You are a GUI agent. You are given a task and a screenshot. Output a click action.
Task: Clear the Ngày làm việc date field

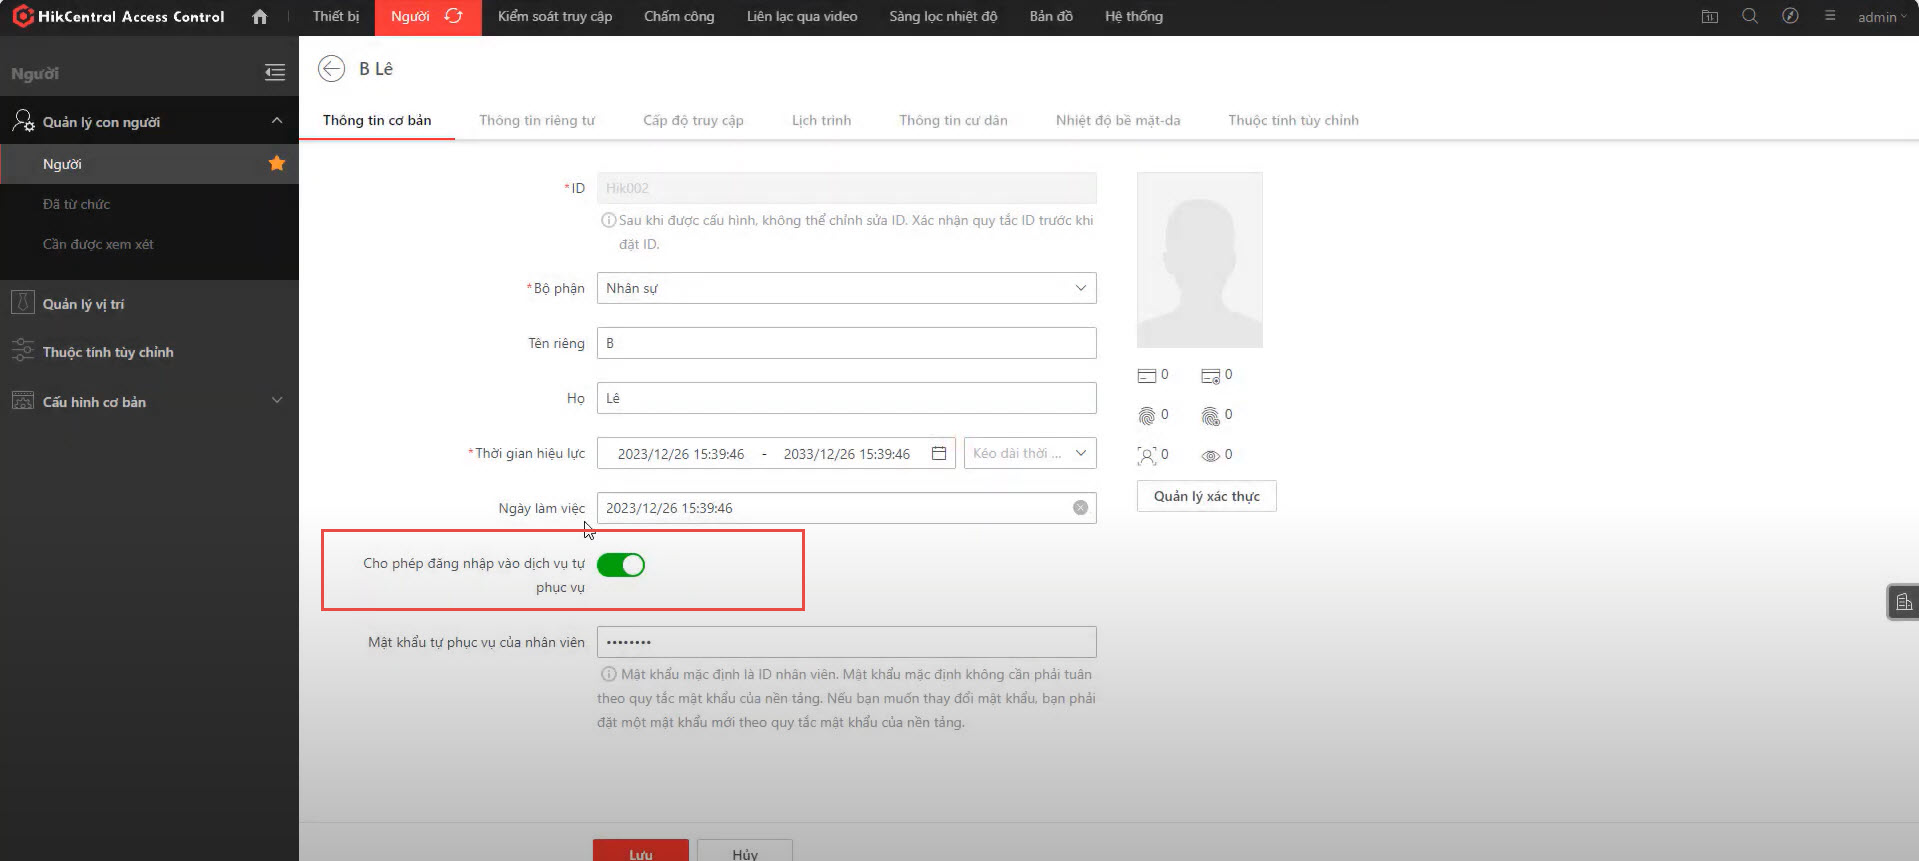click(1080, 508)
